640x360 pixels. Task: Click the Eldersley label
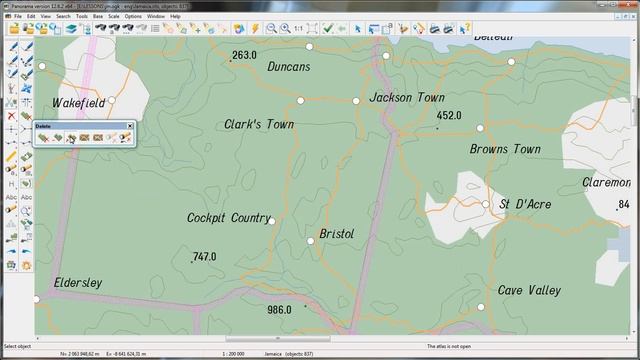(x=78, y=283)
